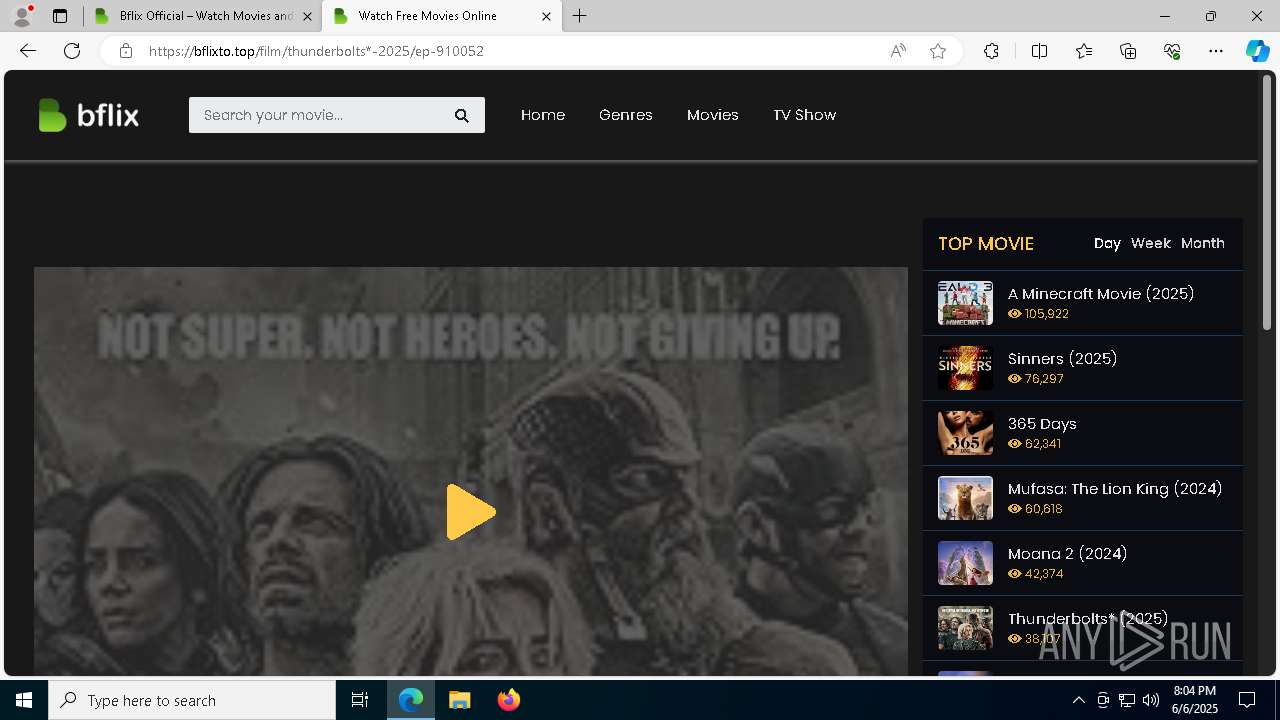The width and height of the screenshot is (1280, 720).
Task: Click the search magnifier icon
Action: point(462,115)
